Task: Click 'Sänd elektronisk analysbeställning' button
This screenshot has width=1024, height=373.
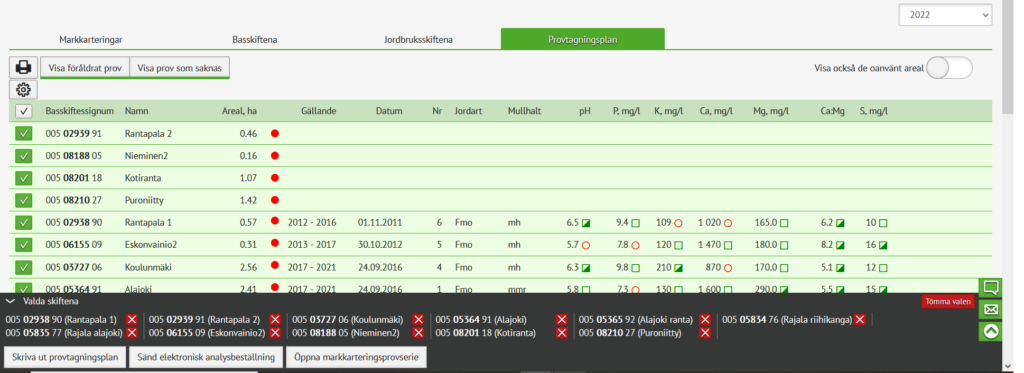Action: coord(206,357)
